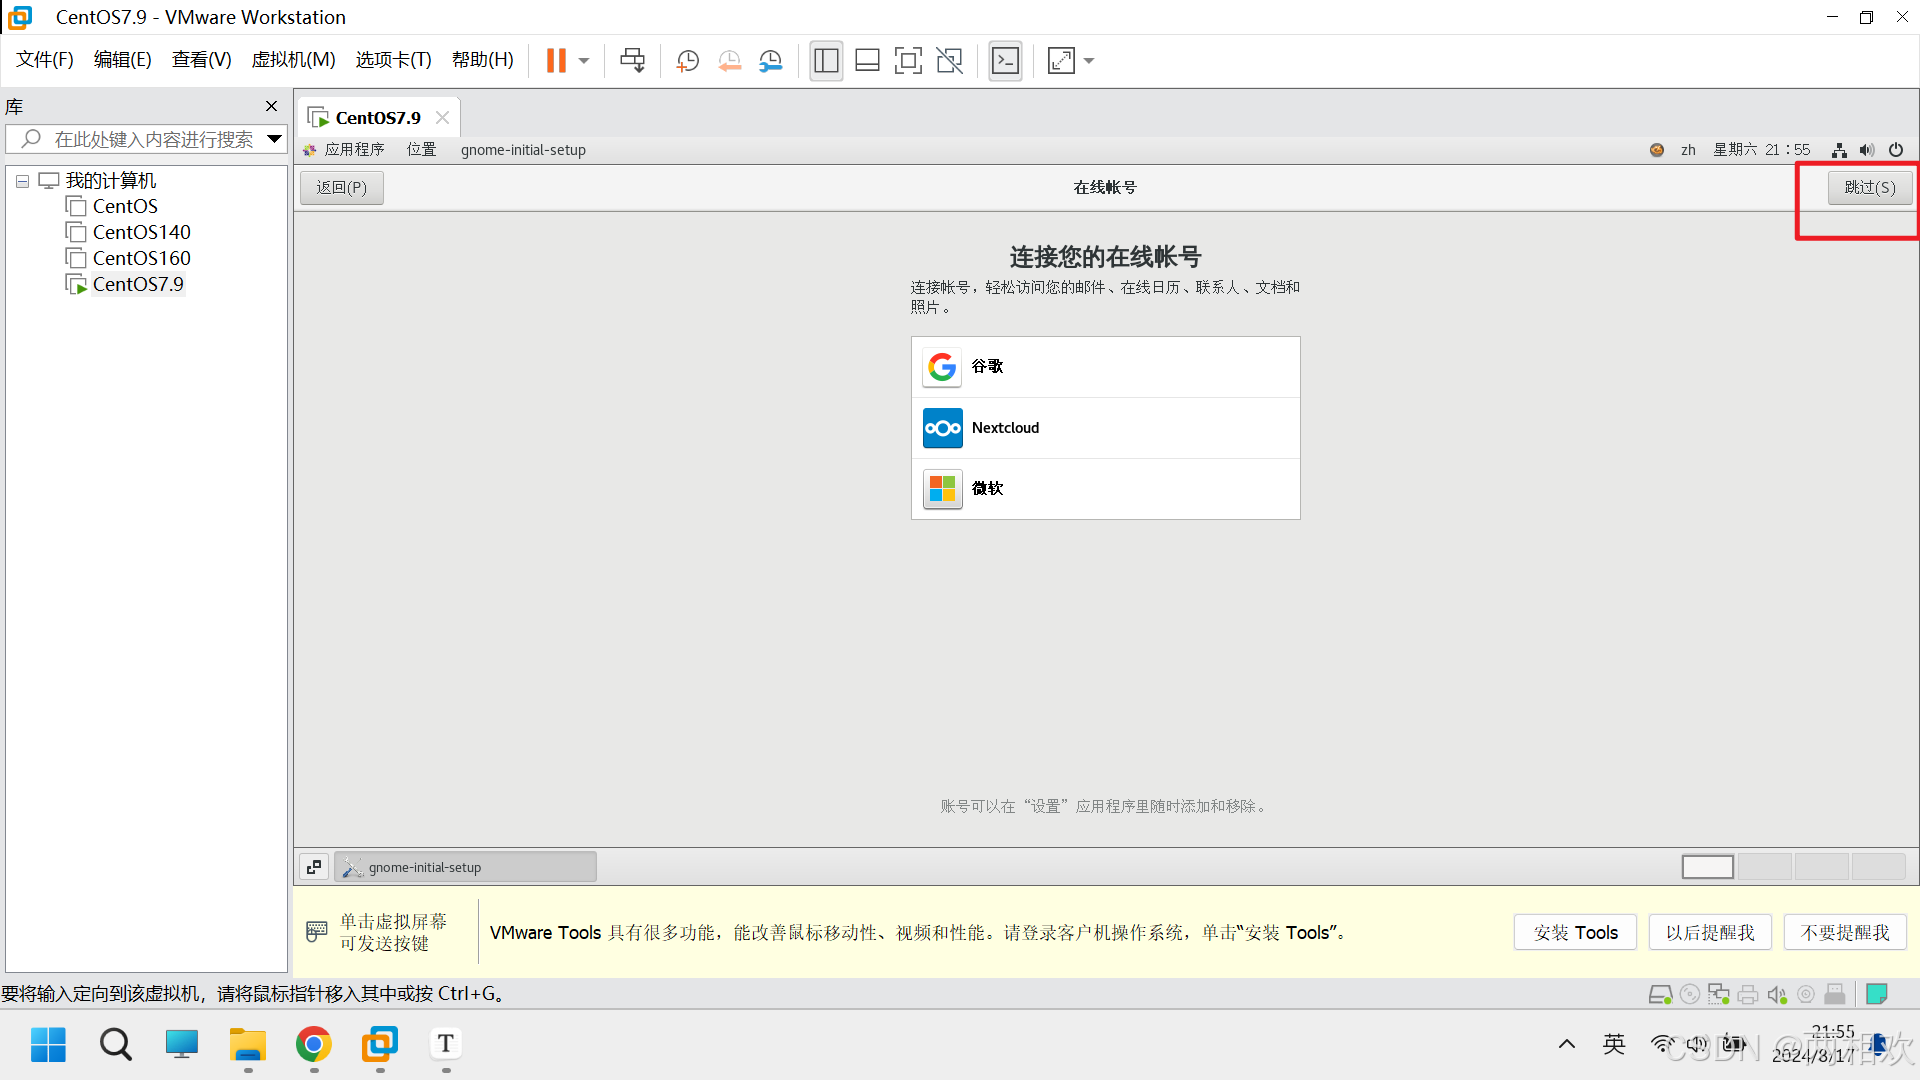This screenshot has width=1920, height=1080.
Task: Open power options dropdown beside pause
Action: pos(584,61)
